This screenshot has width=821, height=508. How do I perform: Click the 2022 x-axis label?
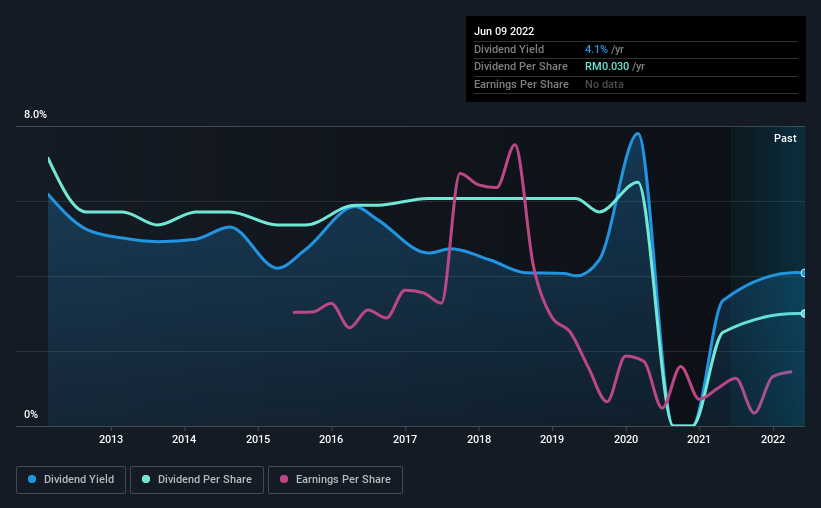pyautogui.click(x=773, y=439)
